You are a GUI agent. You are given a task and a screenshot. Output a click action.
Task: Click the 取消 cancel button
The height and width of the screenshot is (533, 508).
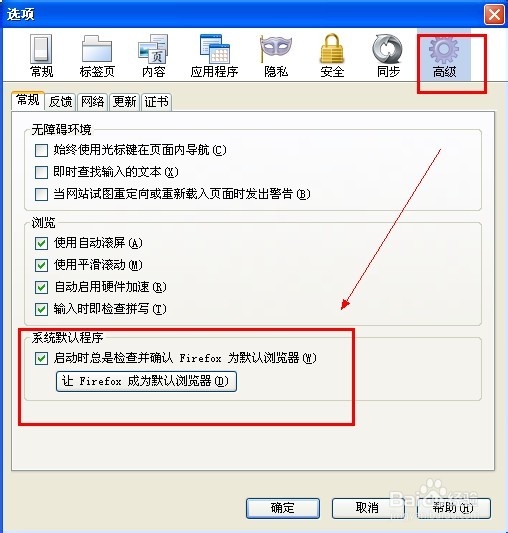(368, 508)
